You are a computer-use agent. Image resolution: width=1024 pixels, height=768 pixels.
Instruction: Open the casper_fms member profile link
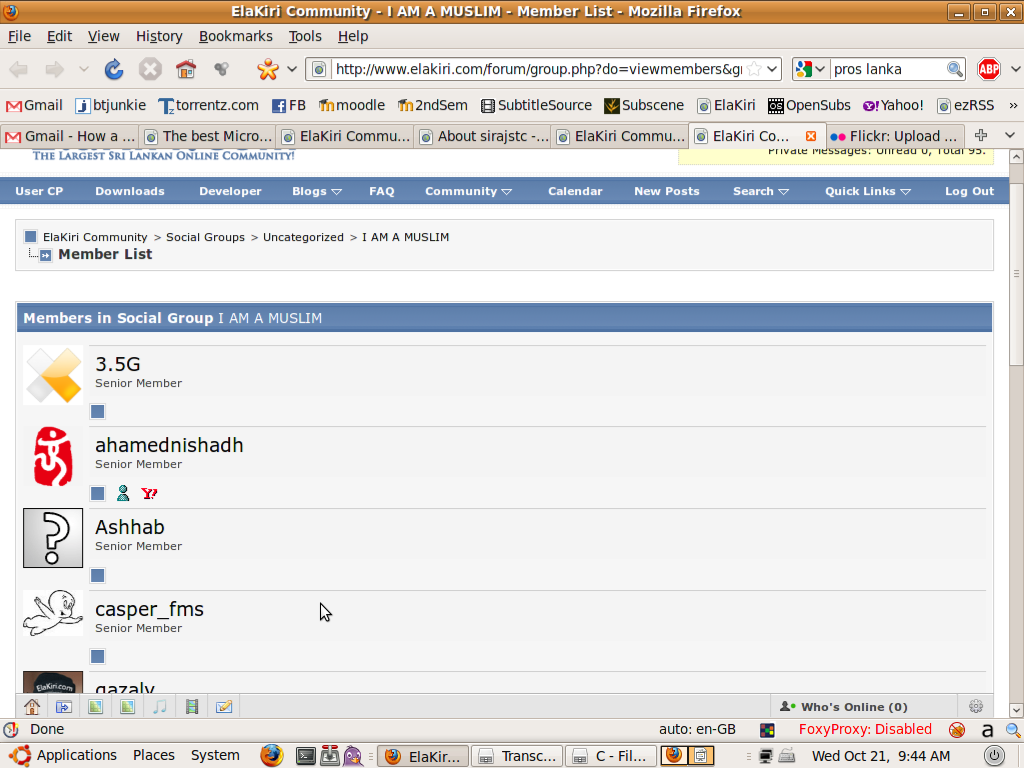(x=150, y=609)
